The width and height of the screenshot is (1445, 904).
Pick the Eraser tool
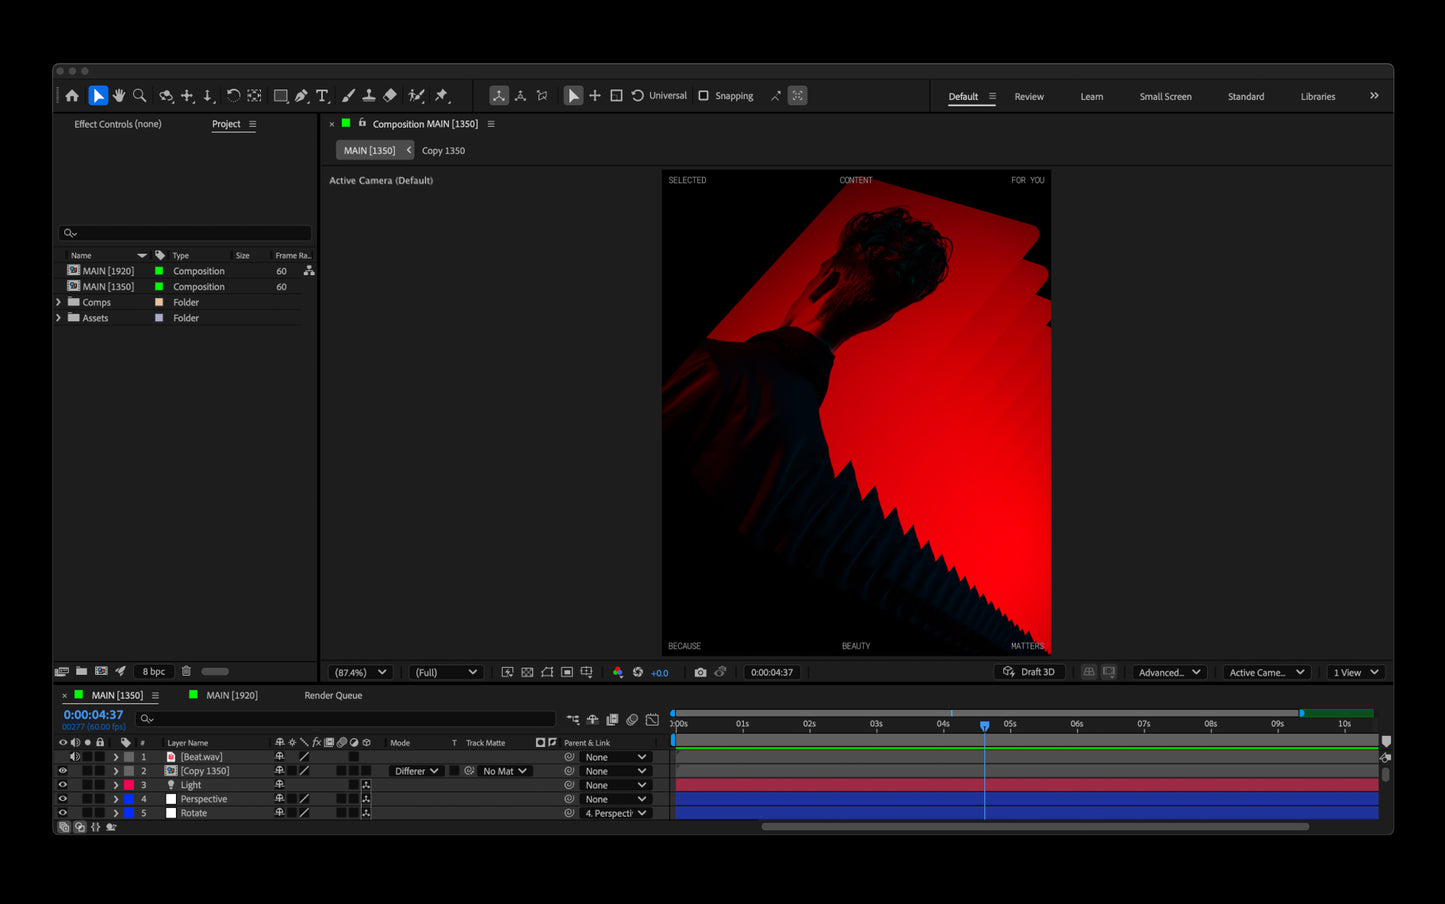point(390,96)
